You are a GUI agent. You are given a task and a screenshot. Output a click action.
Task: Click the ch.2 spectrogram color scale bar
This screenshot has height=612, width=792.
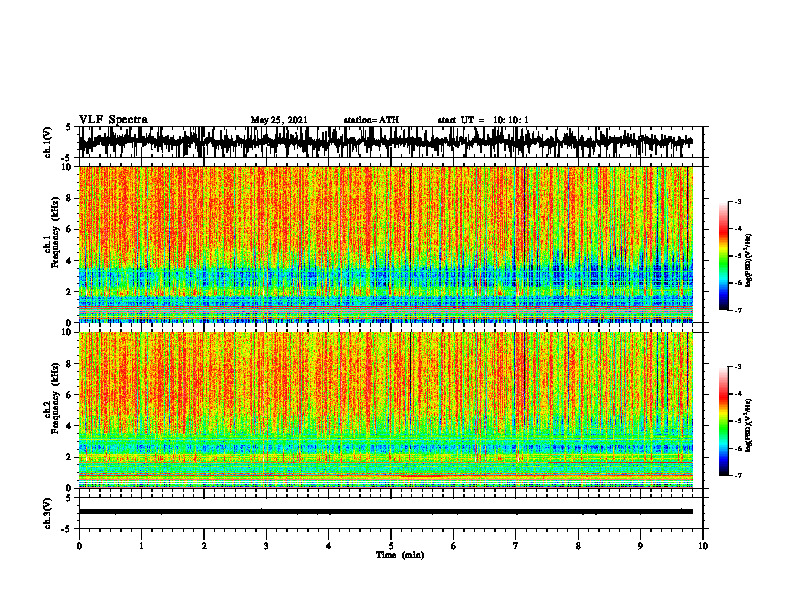[x=724, y=421]
